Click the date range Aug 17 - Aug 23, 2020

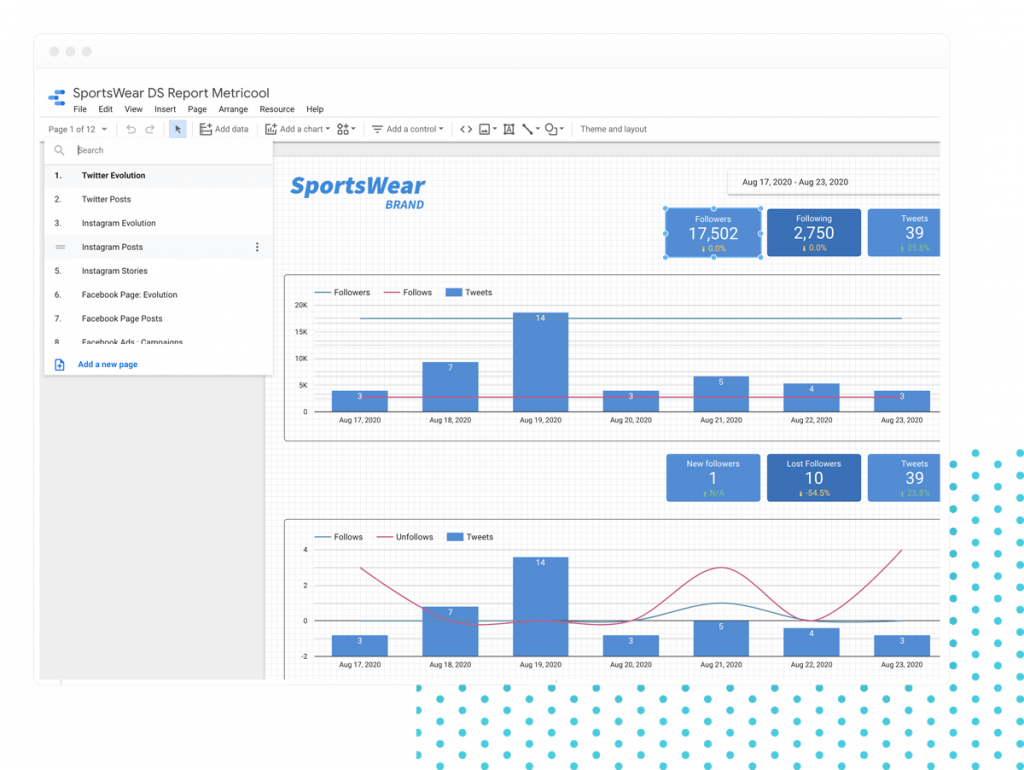click(x=833, y=182)
